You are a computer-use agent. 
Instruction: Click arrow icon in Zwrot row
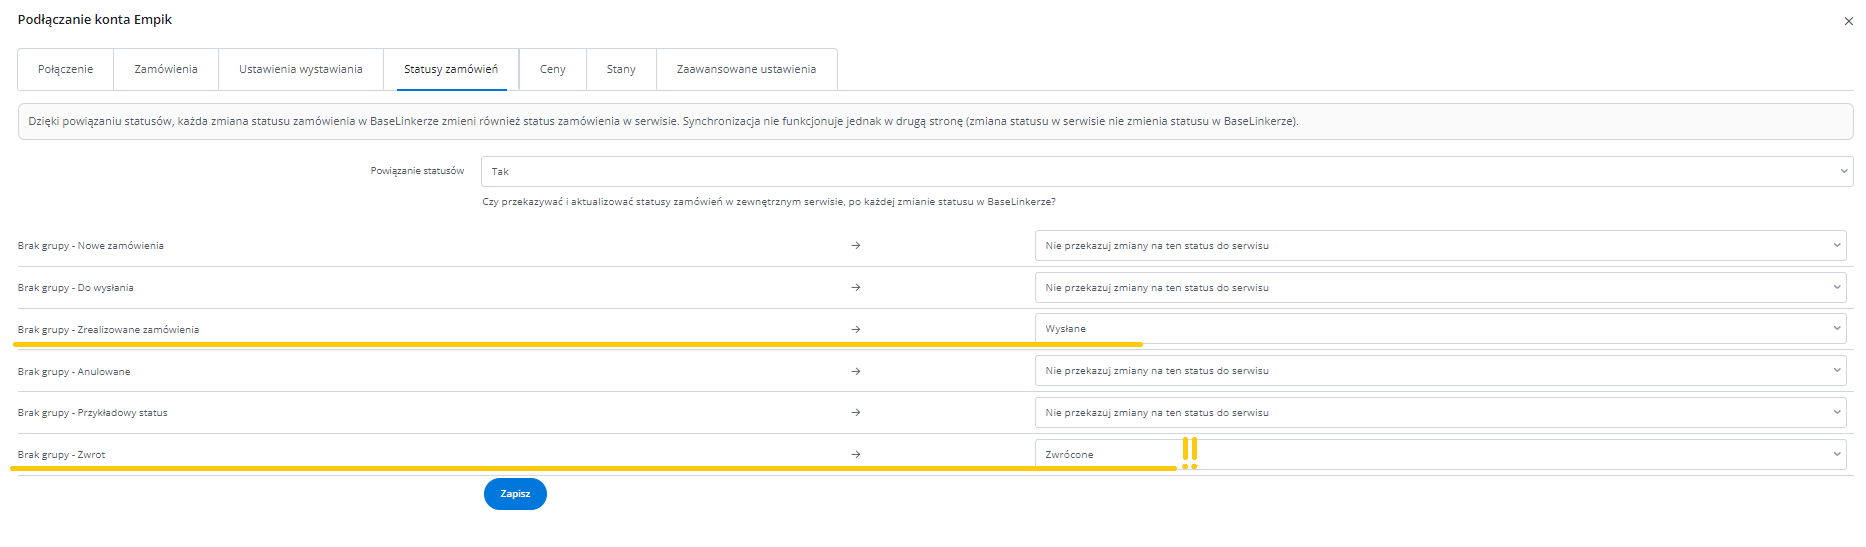(x=856, y=454)
